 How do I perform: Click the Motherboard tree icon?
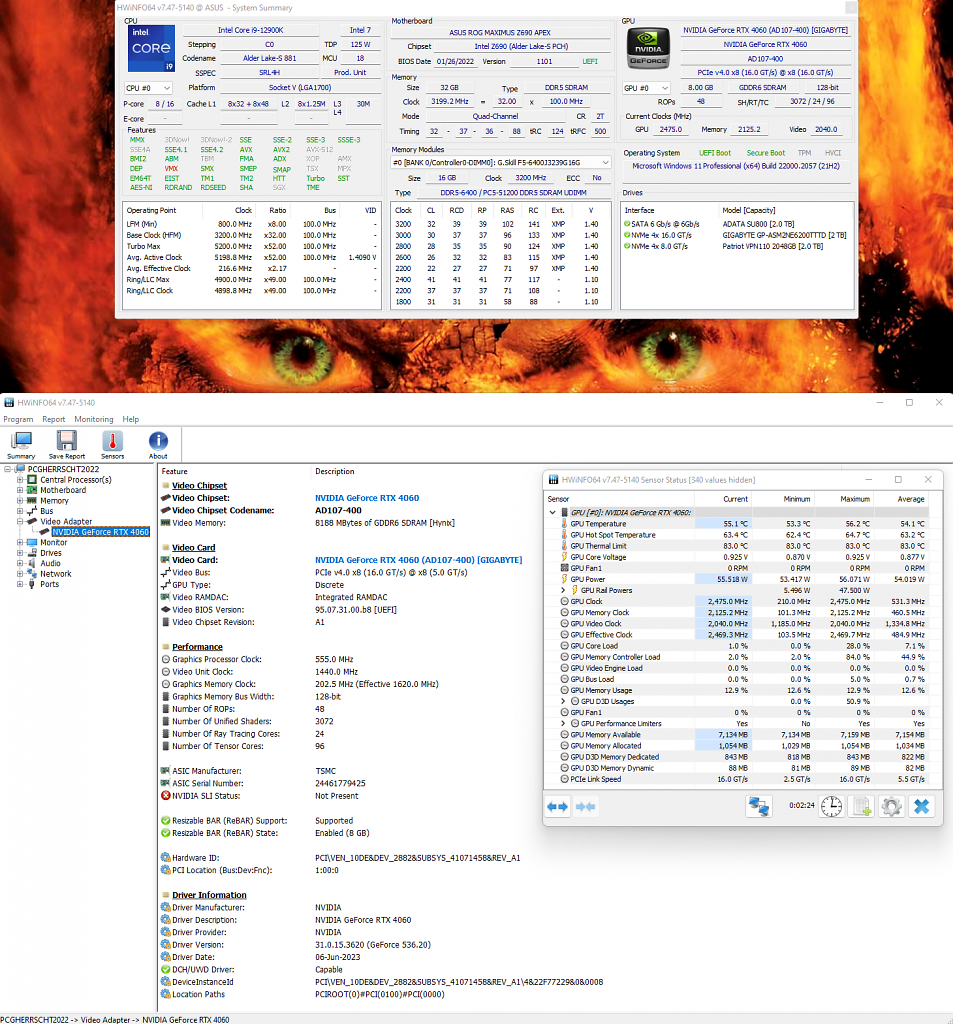tap(31, 490)
